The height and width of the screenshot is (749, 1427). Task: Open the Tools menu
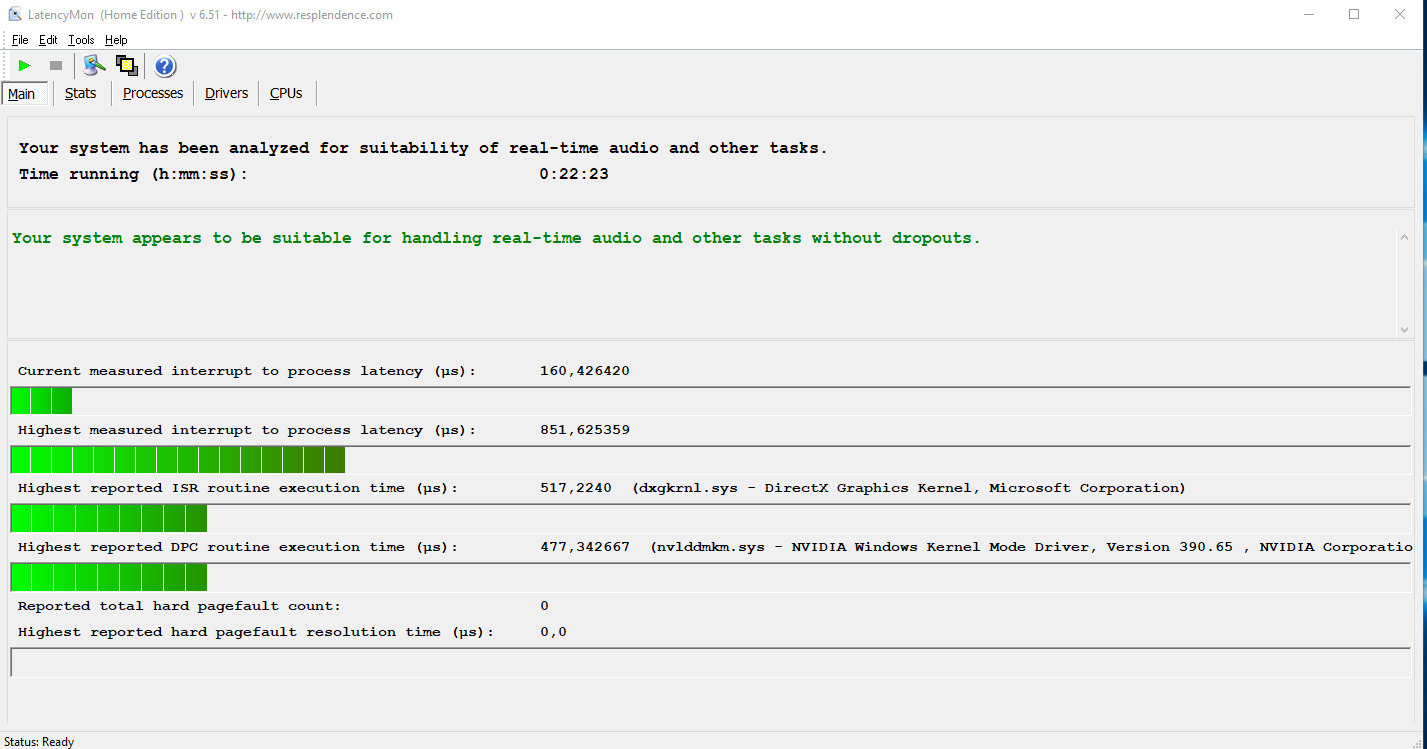(x=81, y=40)
